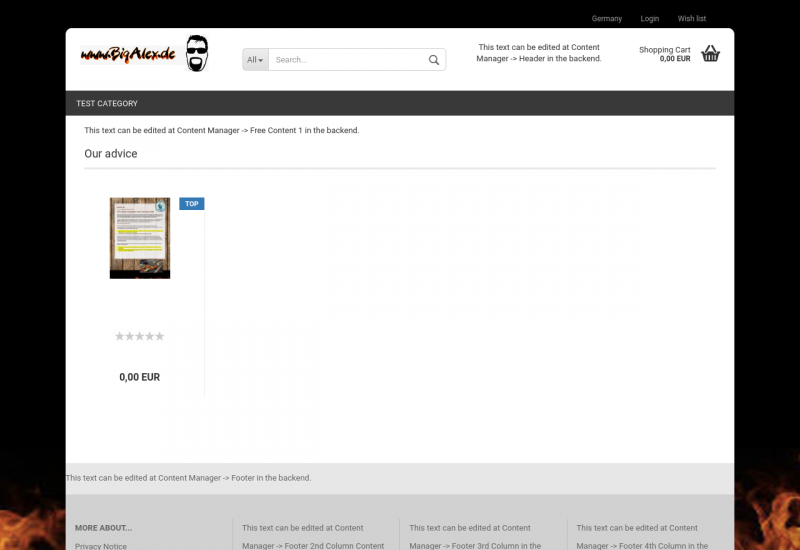Click the 0,00 EUR product price
Image resolution: width=800 pixels, height=550 pixels.
(139, 378)
